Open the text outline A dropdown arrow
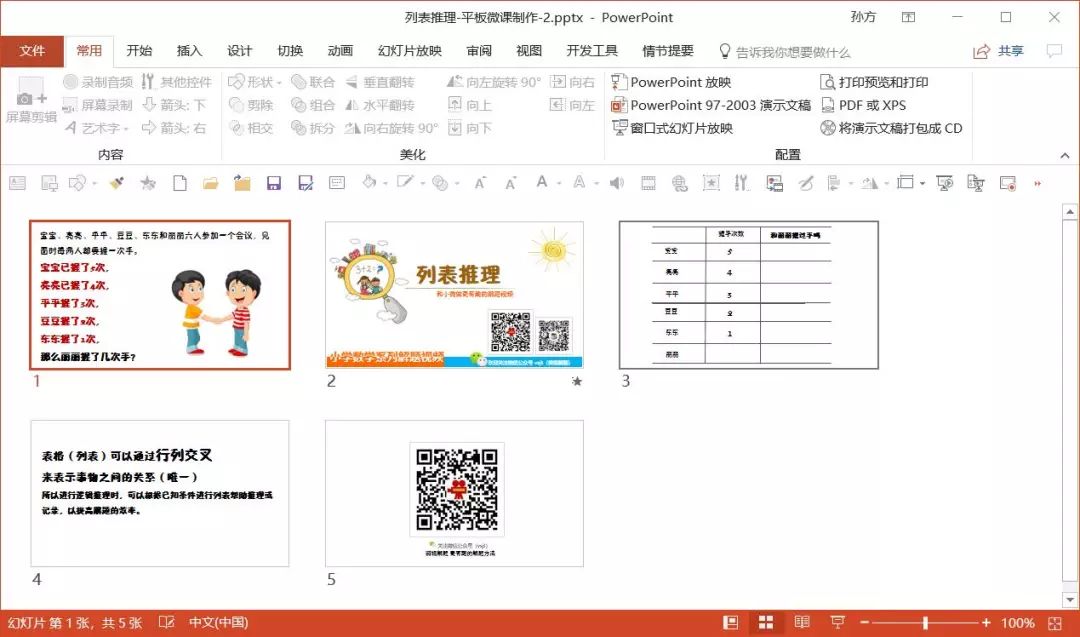Image resolution: width=1080 pixels, height=637 pixels. point(596,184)
